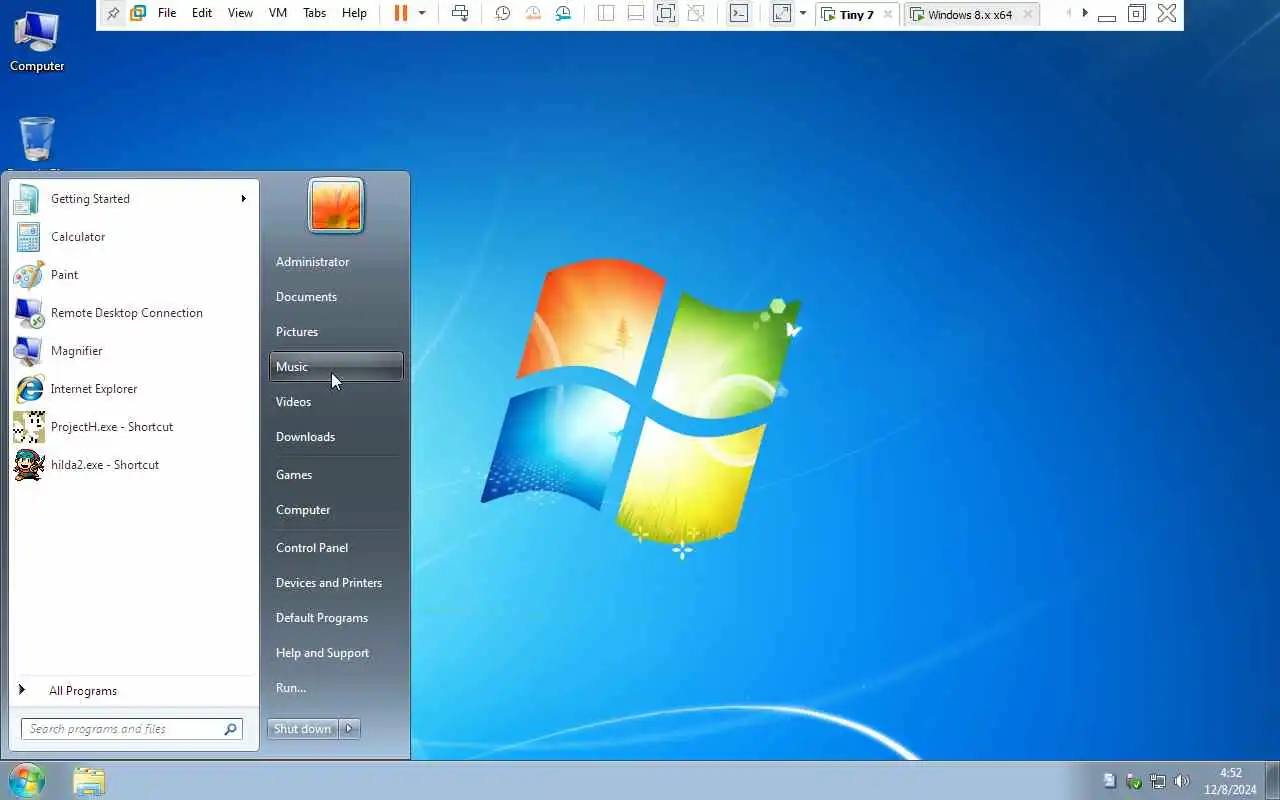
Task: Close the Tiny 7 tab
Action: [x=888, y=14]
